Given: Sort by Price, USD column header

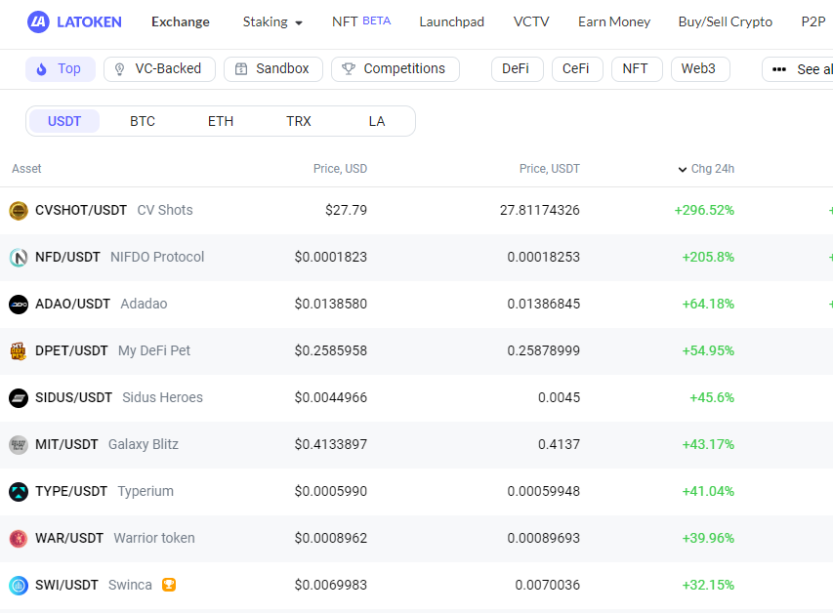Looking at the screenshot, I should click(x=340, y=169).
